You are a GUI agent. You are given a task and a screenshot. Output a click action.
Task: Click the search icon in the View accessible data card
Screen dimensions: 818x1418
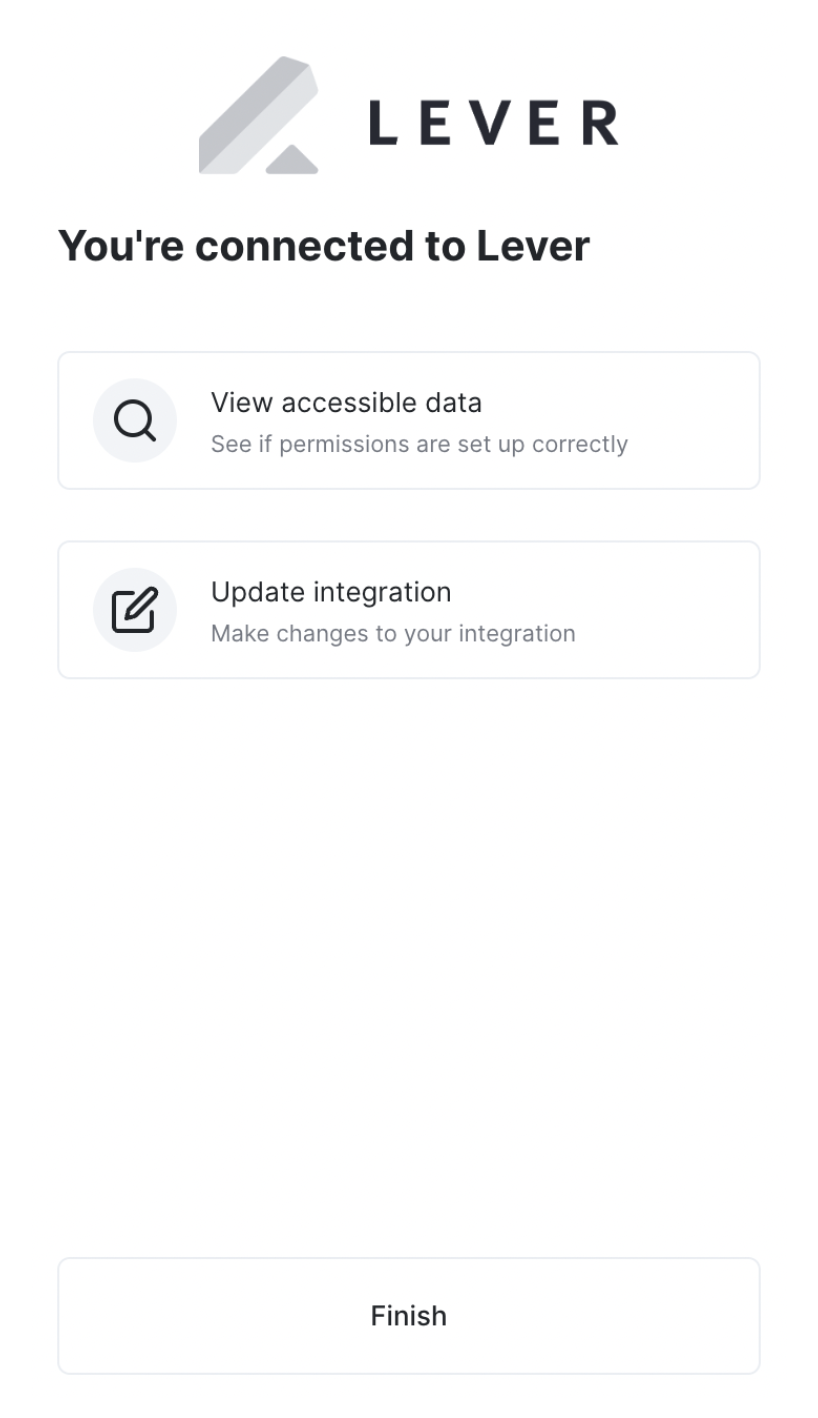pos(135,420)
